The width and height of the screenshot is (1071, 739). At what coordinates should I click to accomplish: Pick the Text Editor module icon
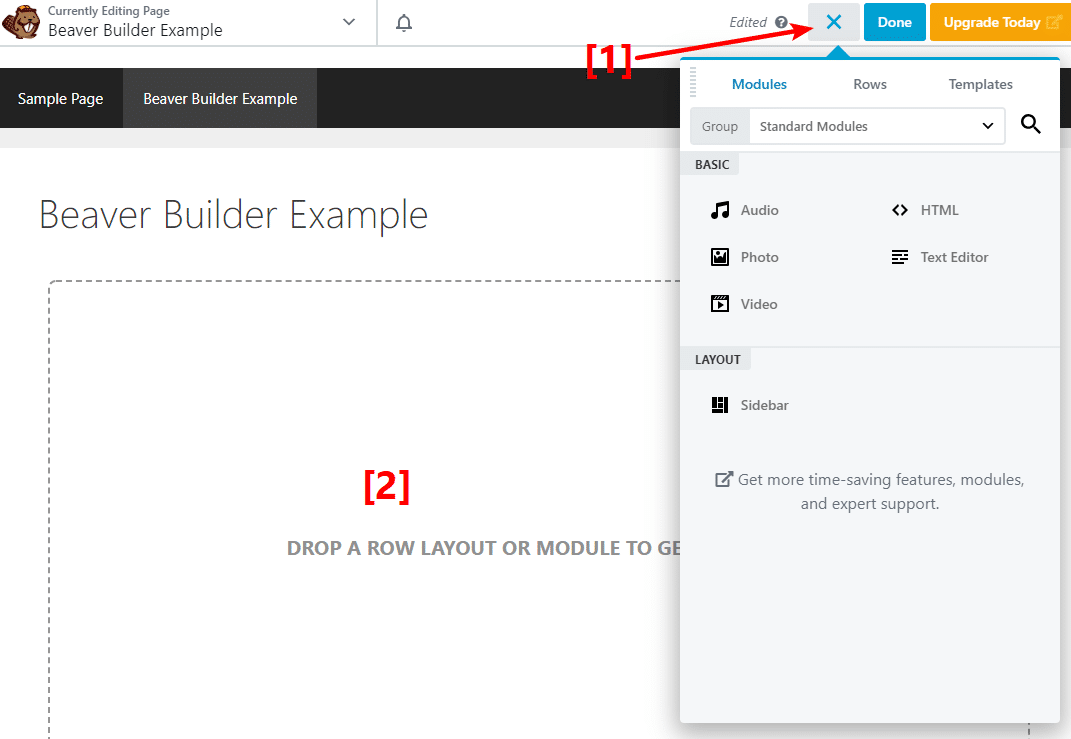[900, 257]
